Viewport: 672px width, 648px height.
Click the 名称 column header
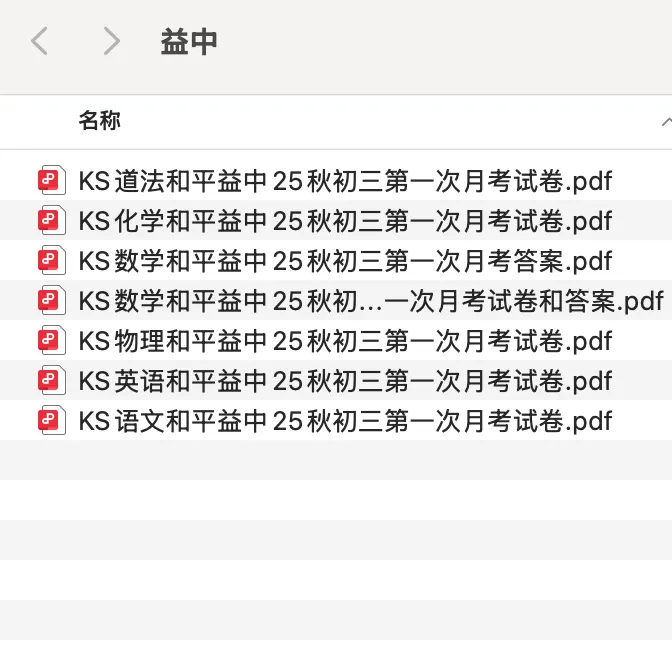coord(99,120)
